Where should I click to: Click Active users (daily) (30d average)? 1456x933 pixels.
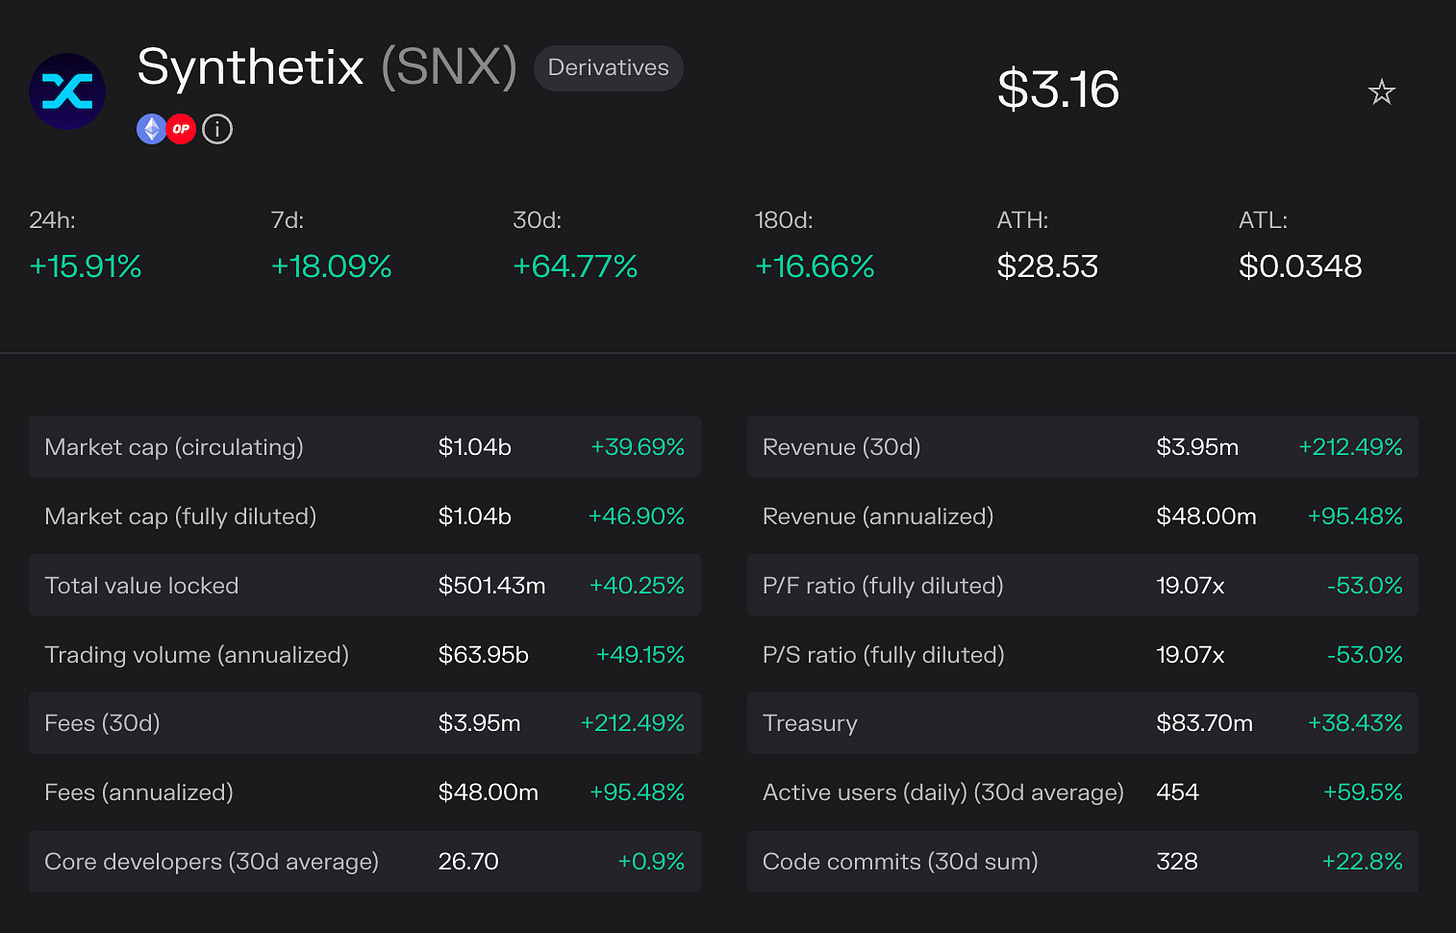(x=943, y=792)
